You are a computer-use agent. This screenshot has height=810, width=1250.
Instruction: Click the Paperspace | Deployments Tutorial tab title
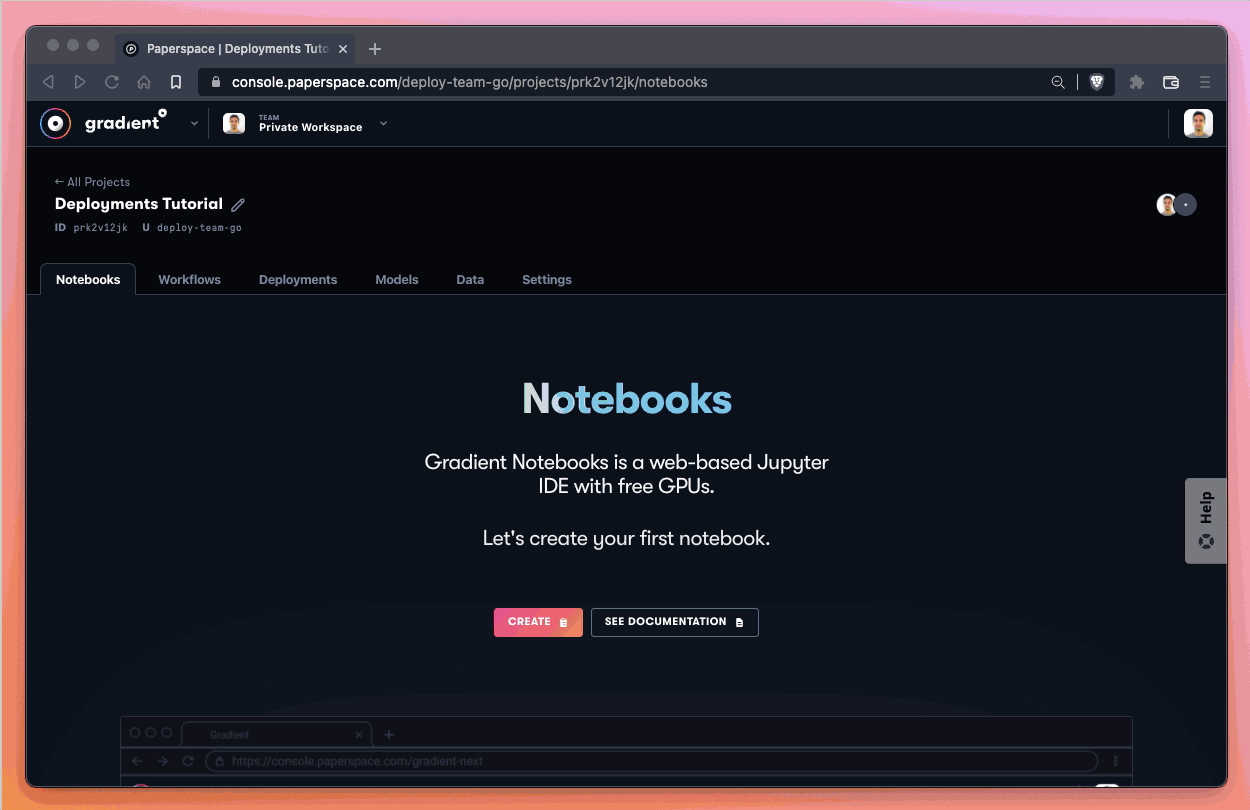(238, 49)
